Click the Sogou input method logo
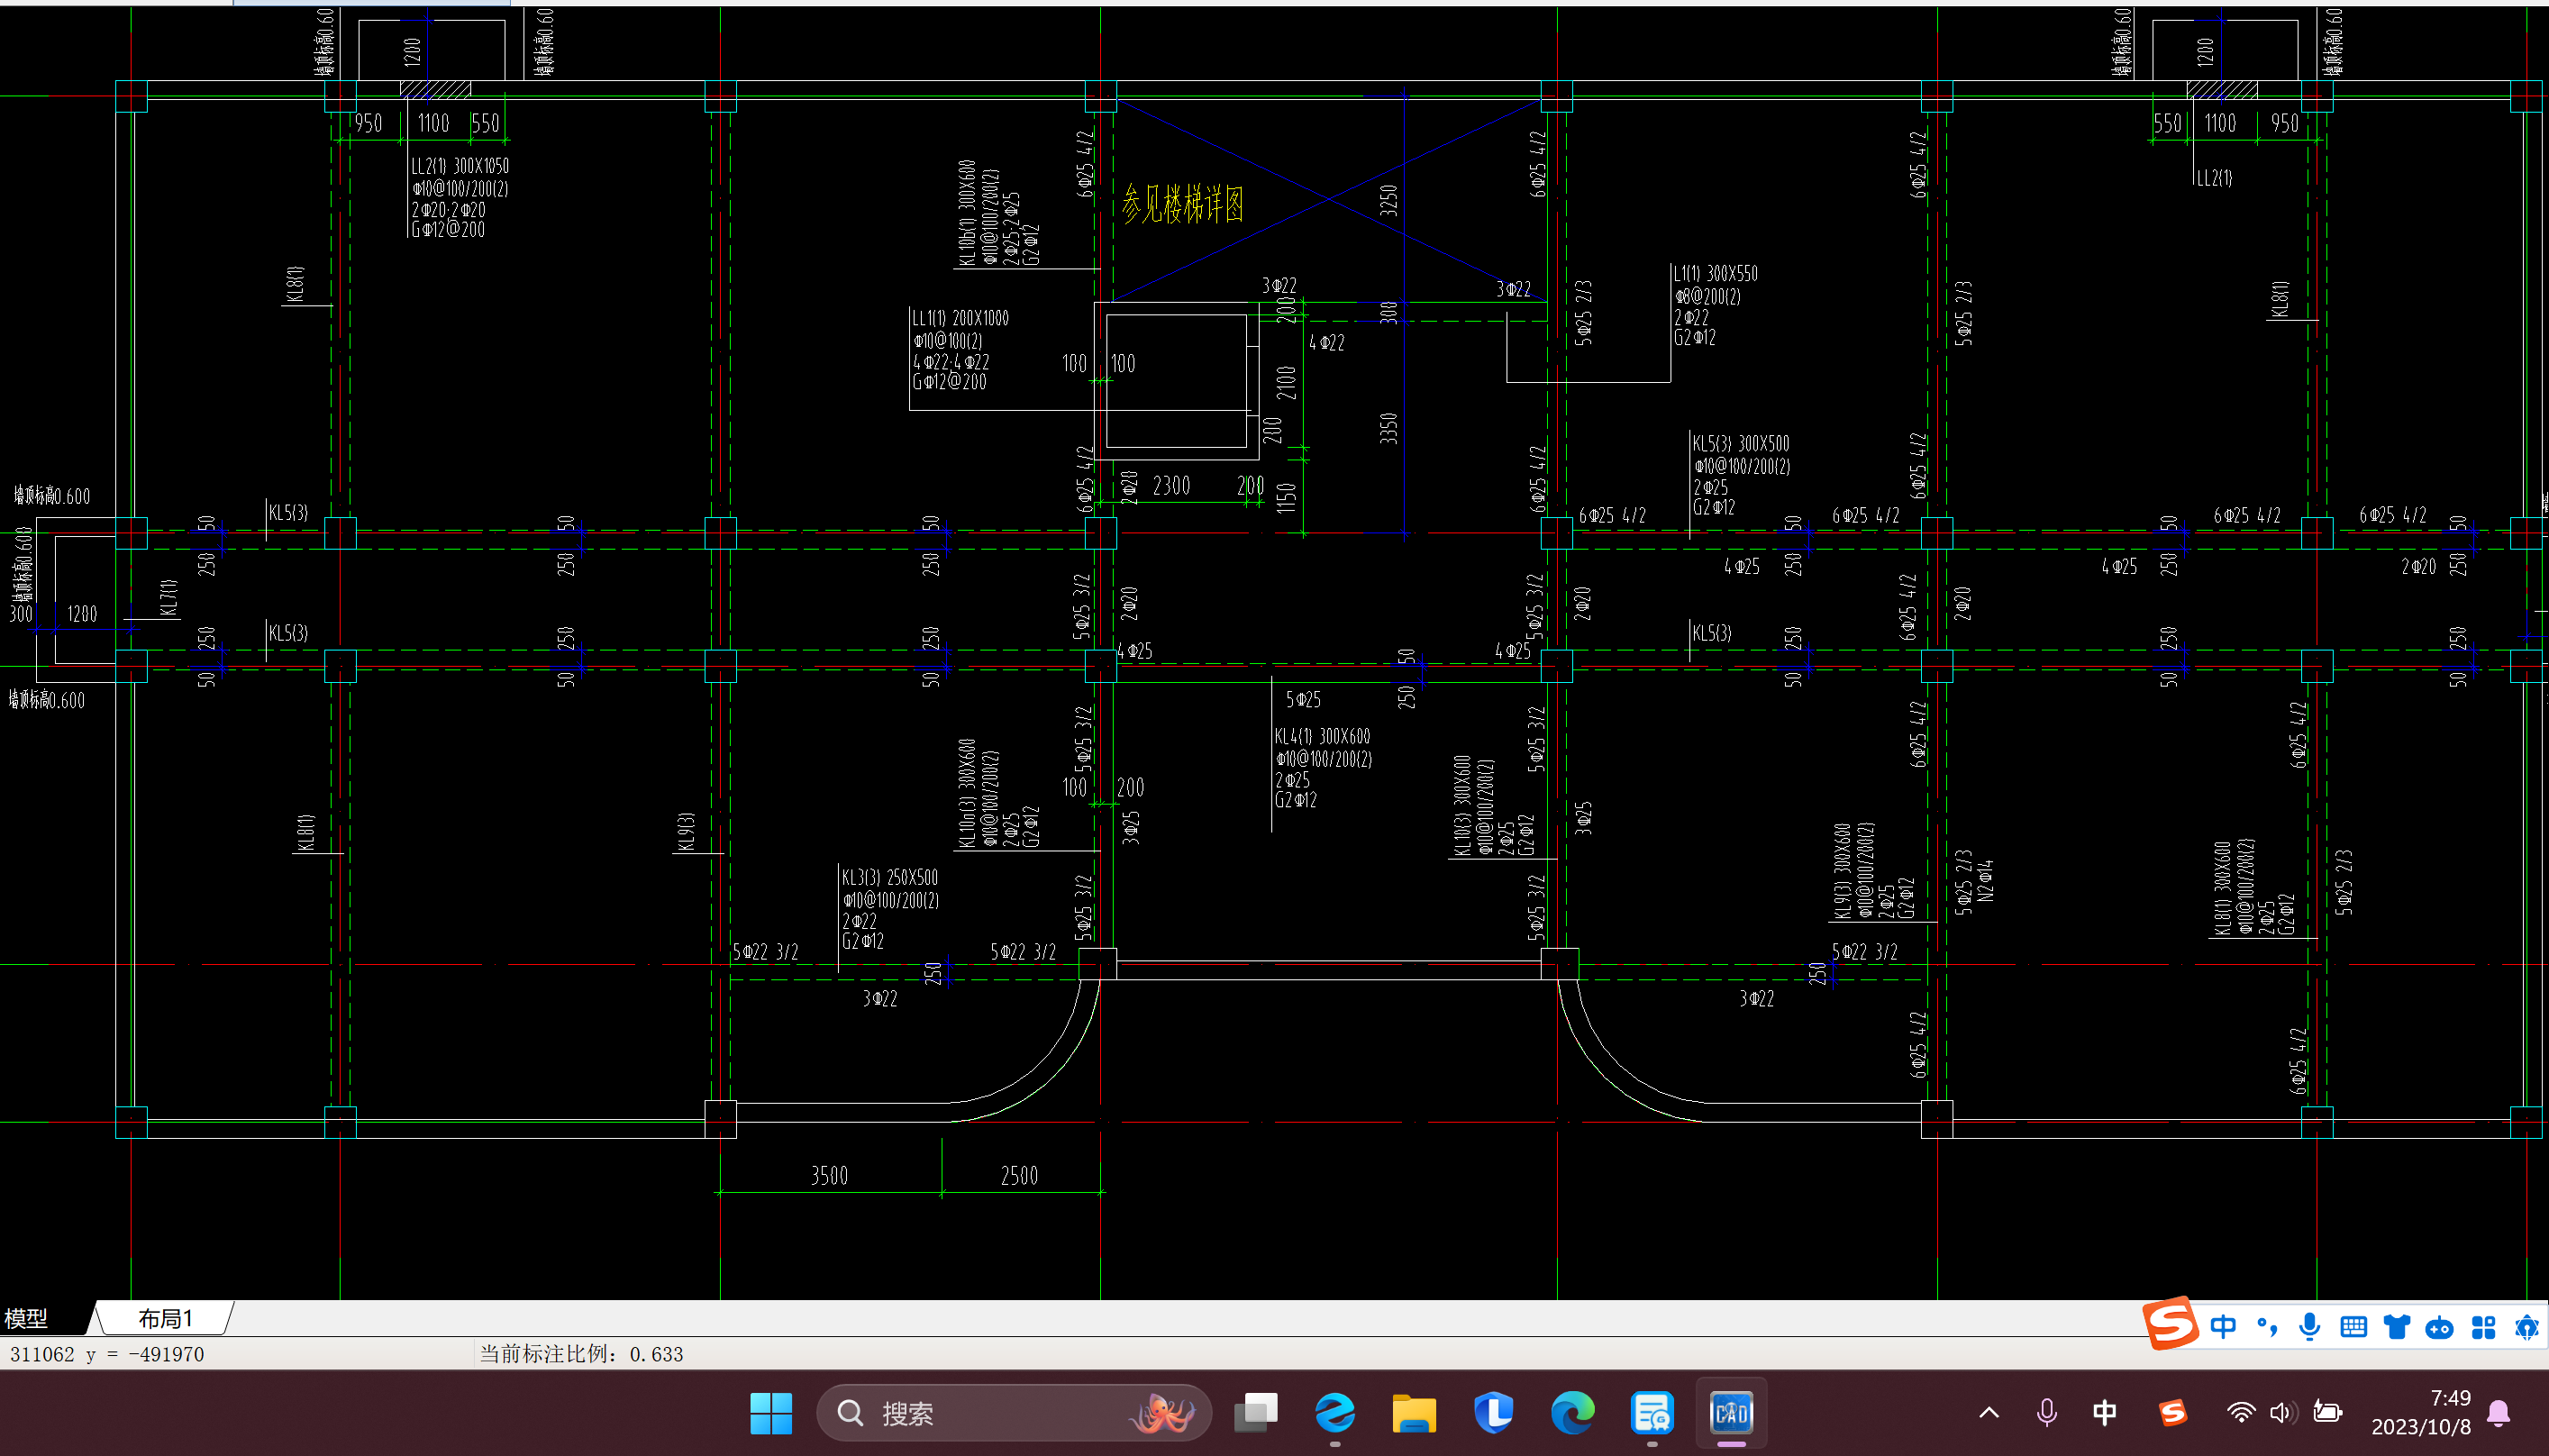This screenshot has height=1456, width=2549. [x=2169, y=1325]
